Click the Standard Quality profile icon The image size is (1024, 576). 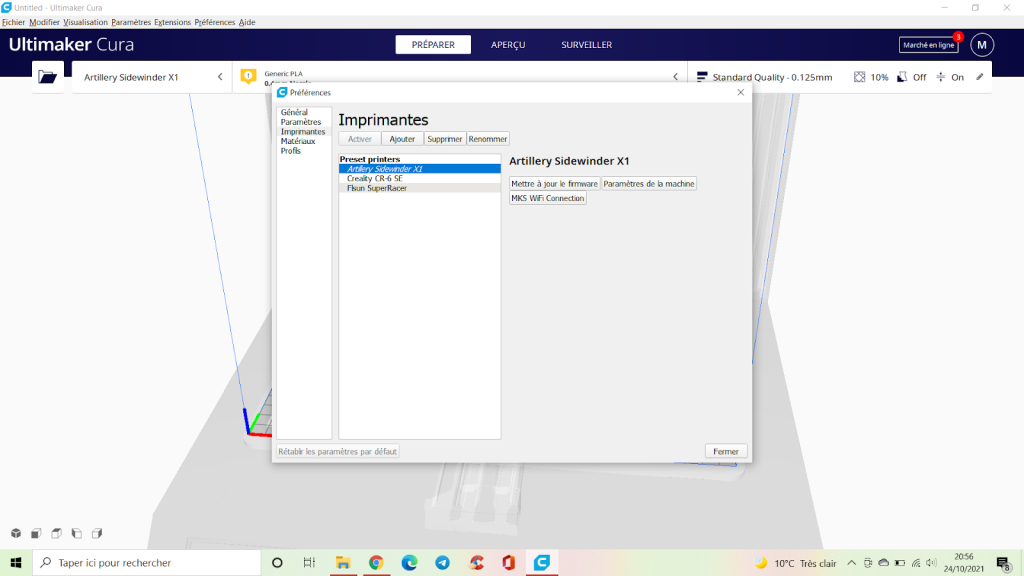pyautogui.click(x=702, y=77)
